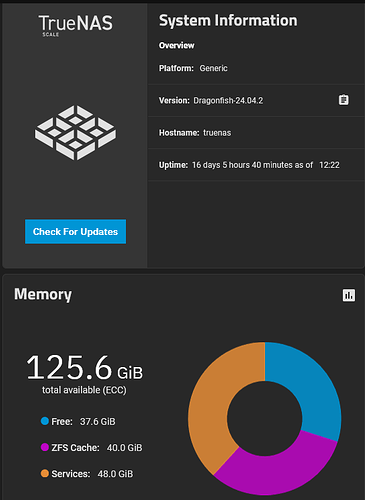The image size is (365, 500).
Task: Click Dragonfish-24.04.2 version text
Action: (228, 101)
